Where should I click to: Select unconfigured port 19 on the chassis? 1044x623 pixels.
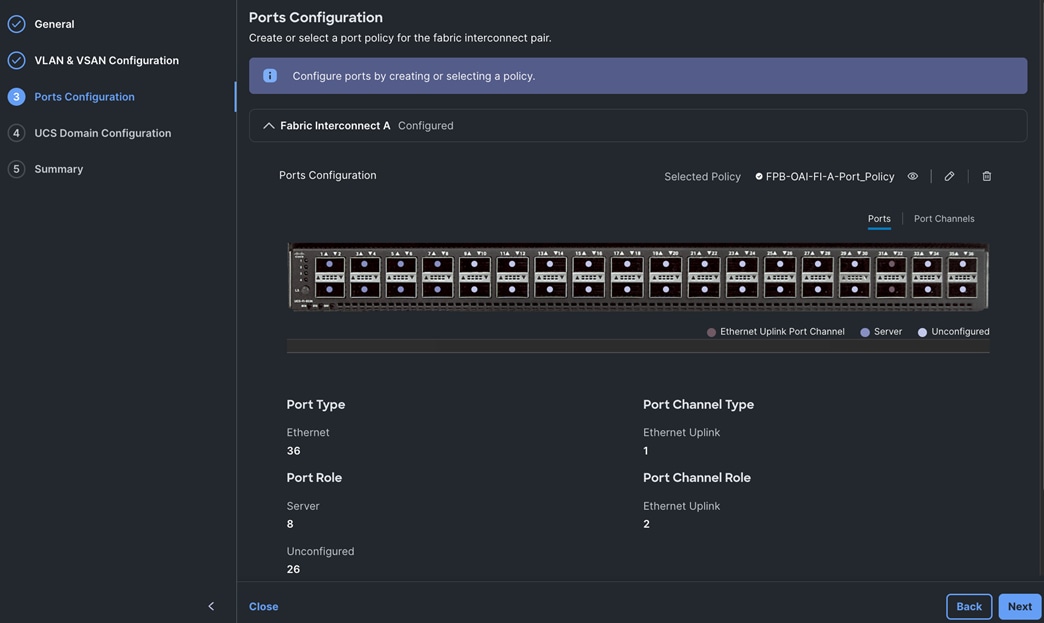pos(666,264)
